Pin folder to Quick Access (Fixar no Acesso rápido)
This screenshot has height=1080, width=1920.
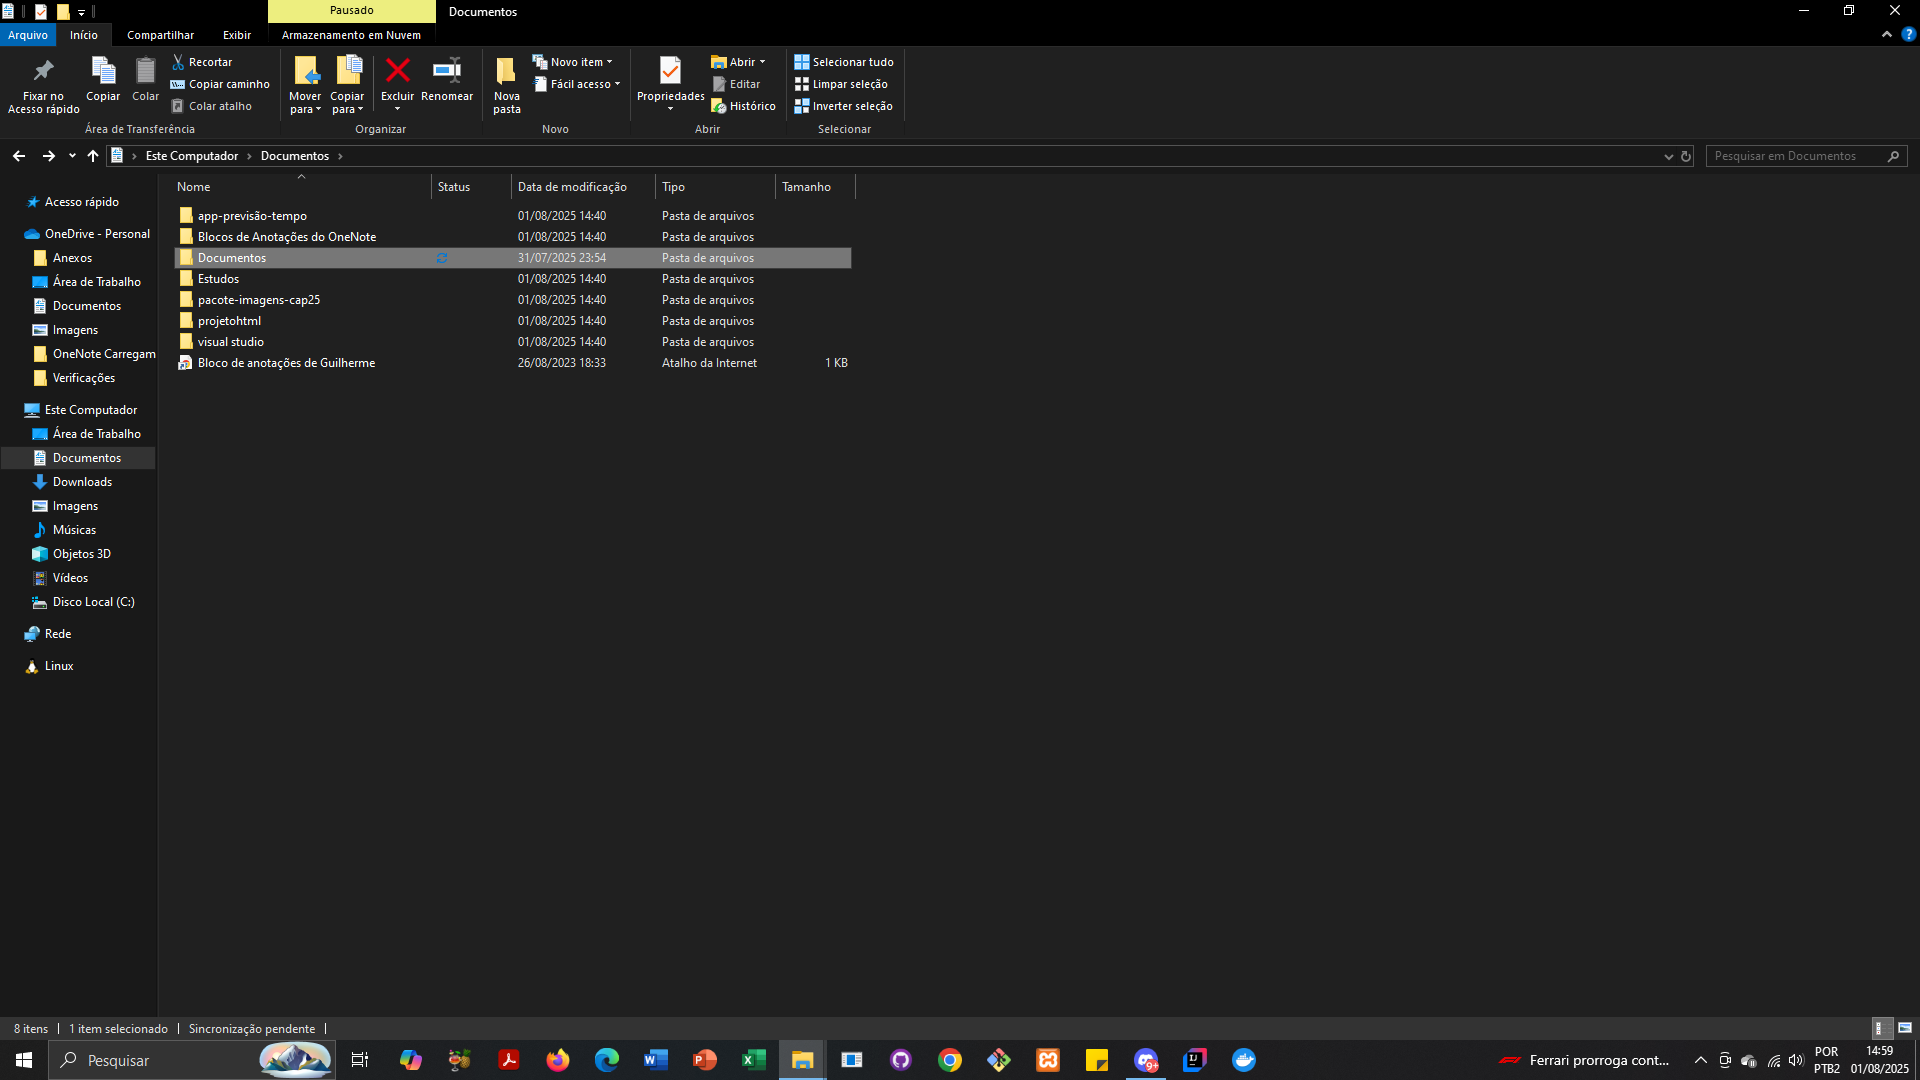(43, 85)
